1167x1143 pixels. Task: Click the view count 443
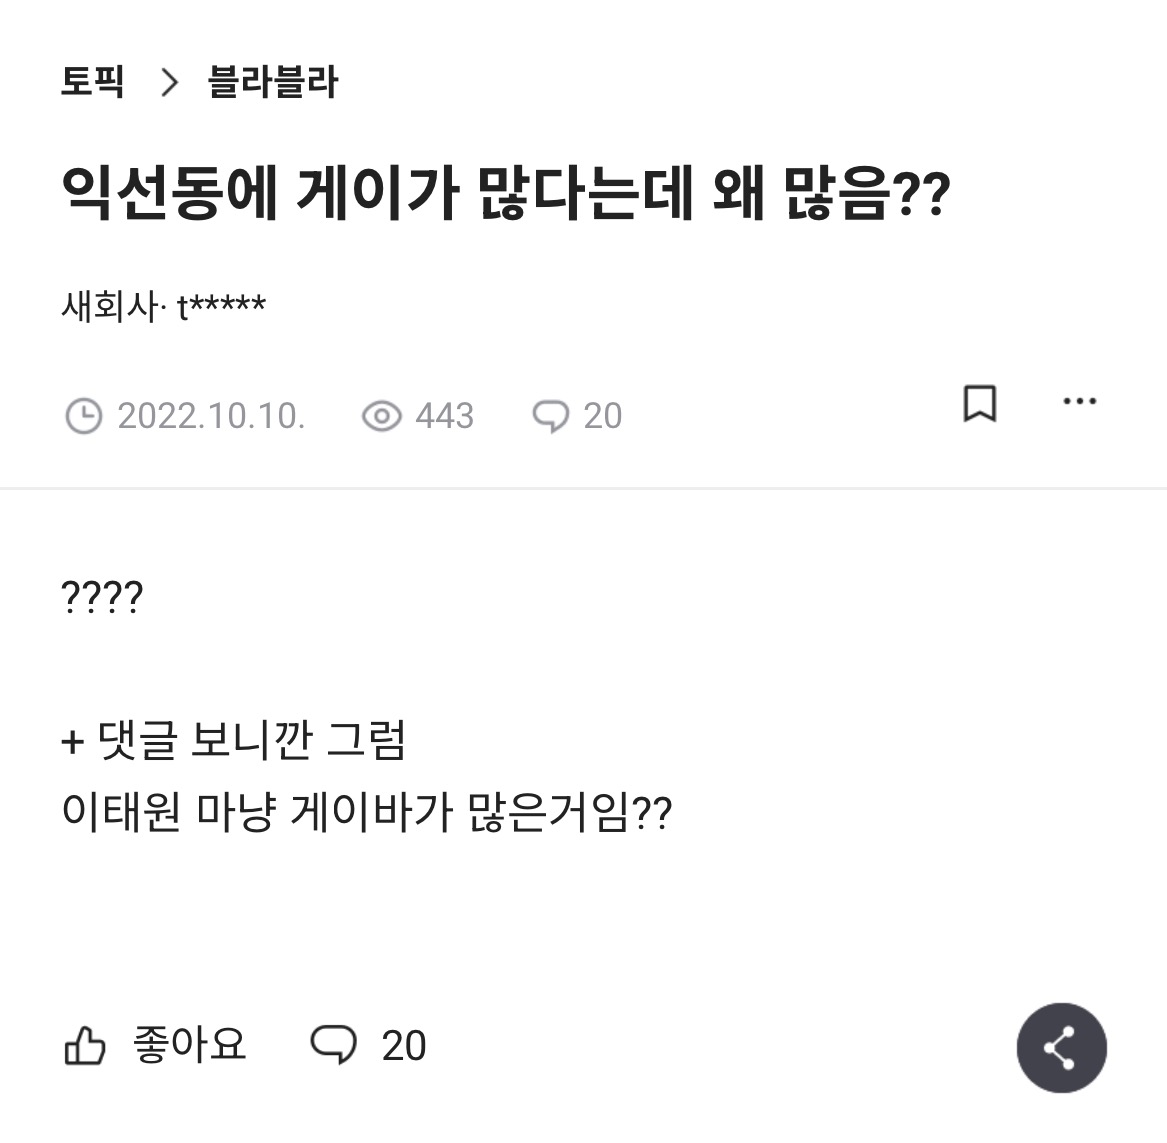point(444,416)
